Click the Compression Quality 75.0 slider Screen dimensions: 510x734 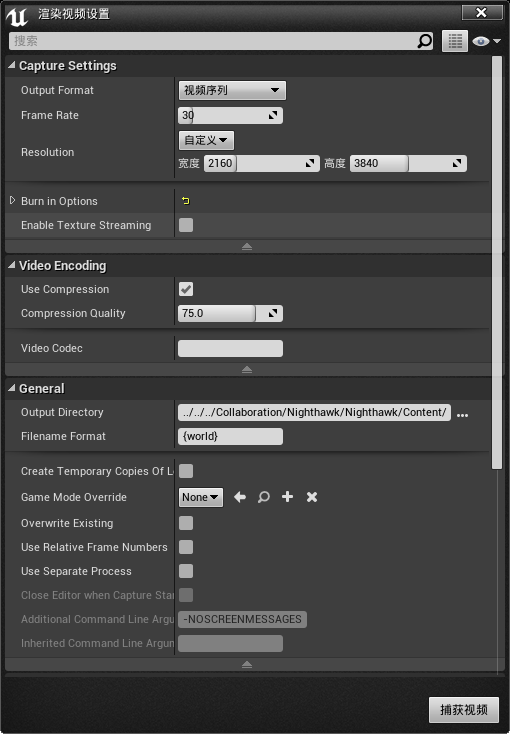230,313
